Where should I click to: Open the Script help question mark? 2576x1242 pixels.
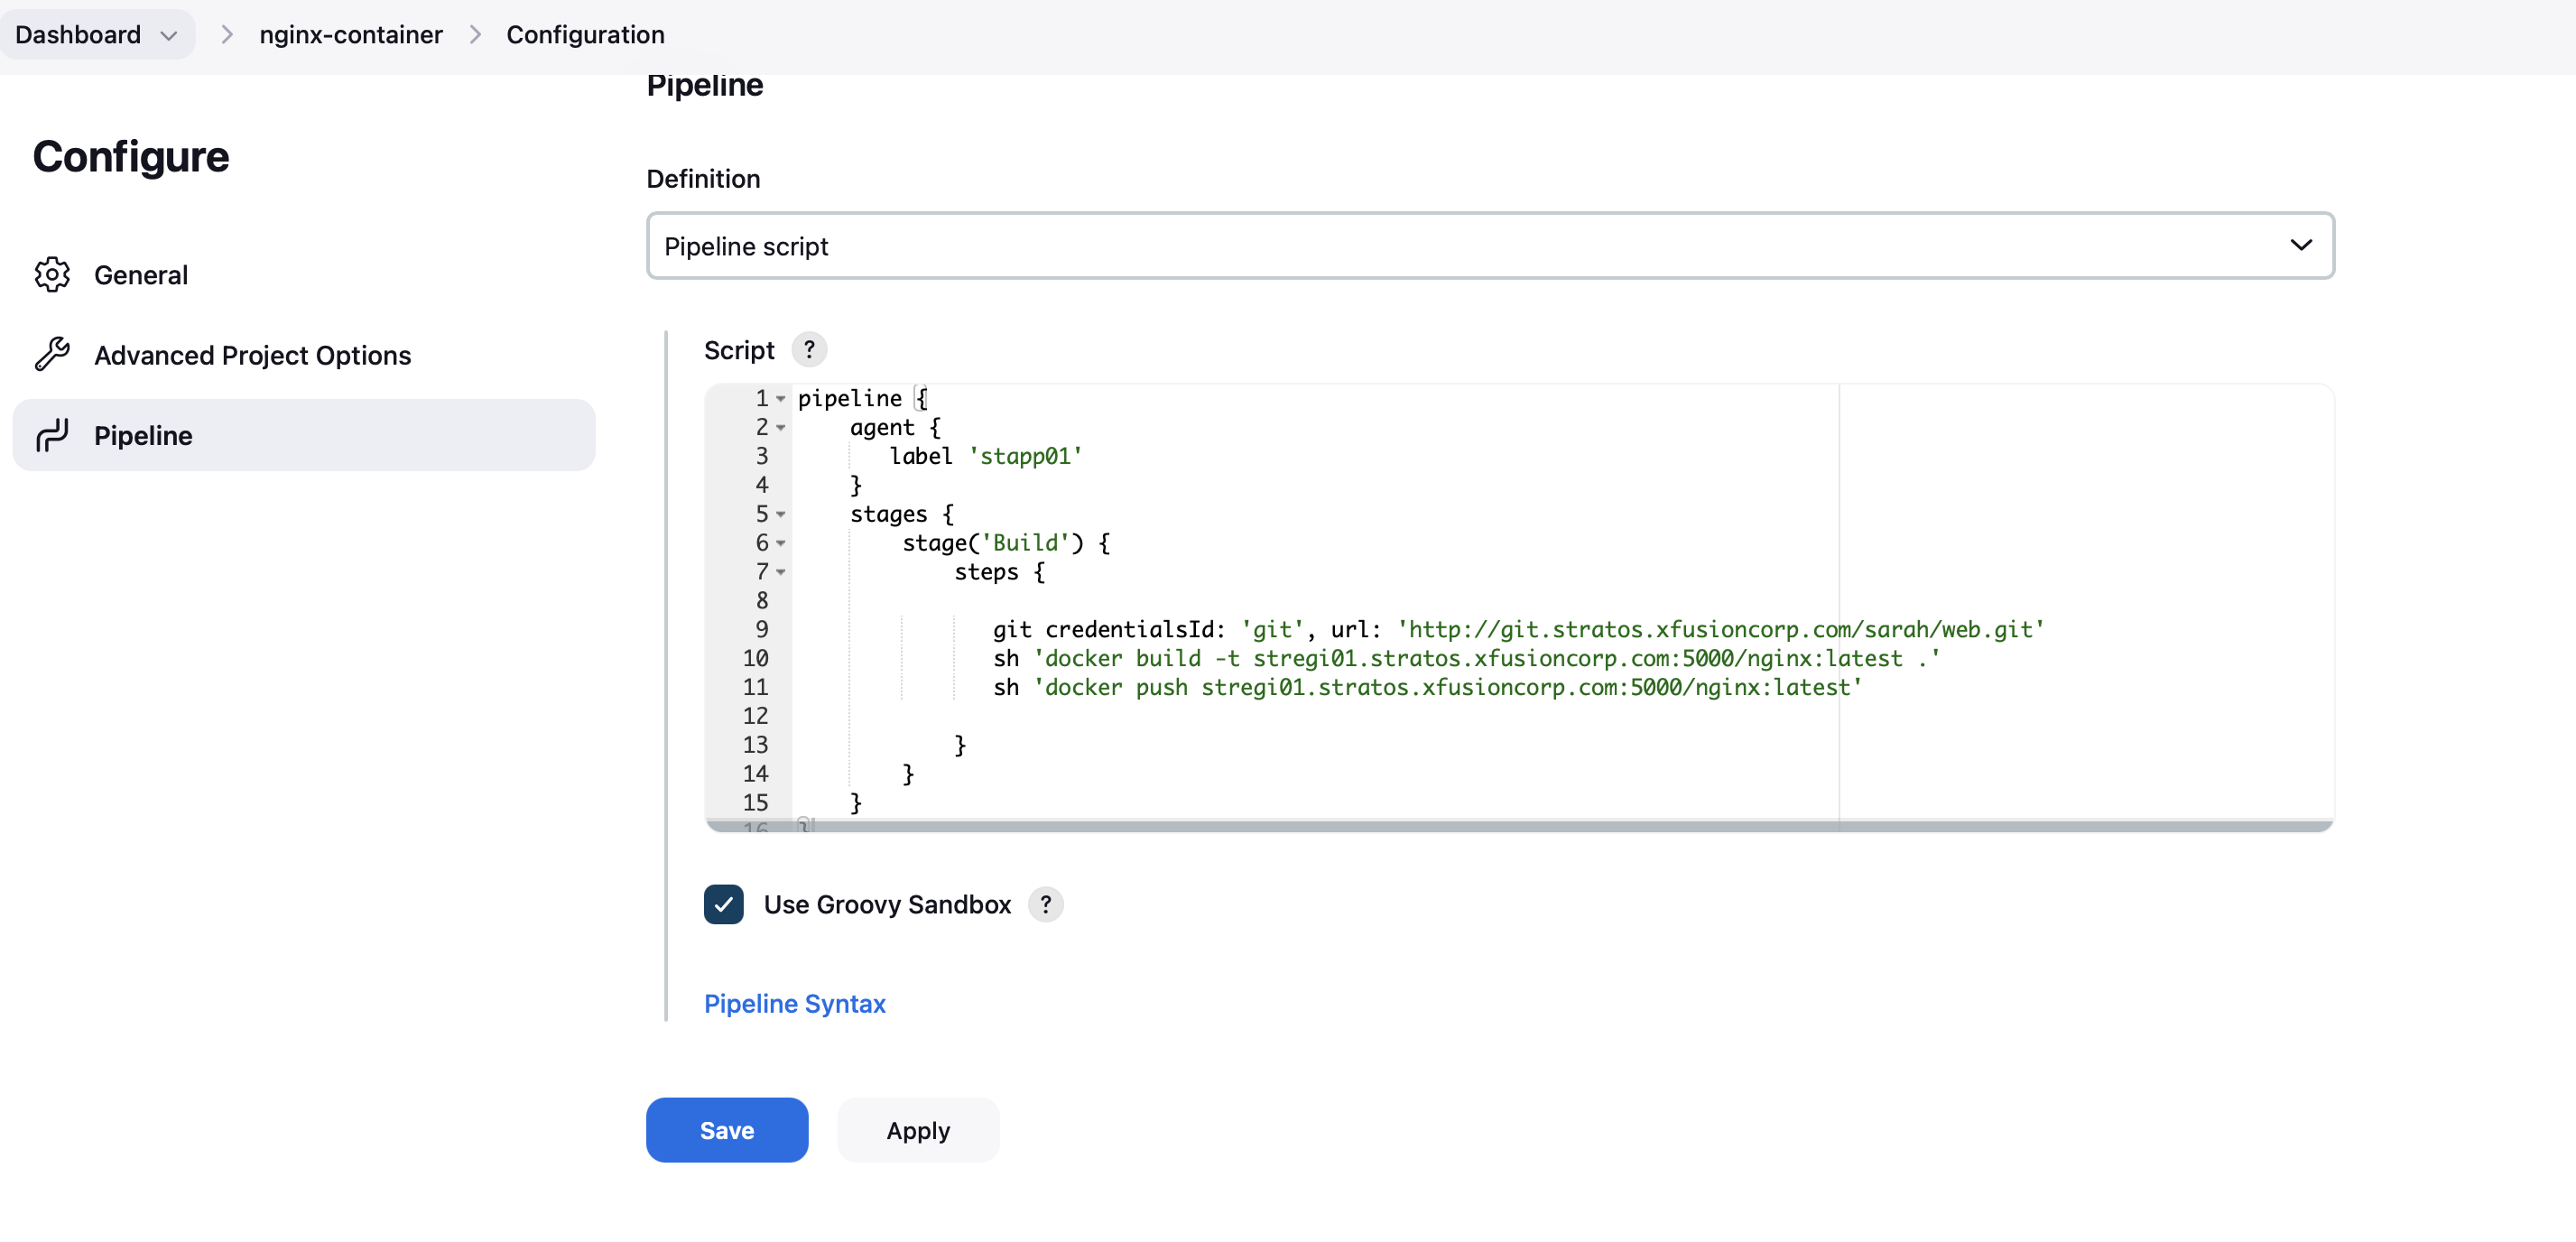point(809,349)
